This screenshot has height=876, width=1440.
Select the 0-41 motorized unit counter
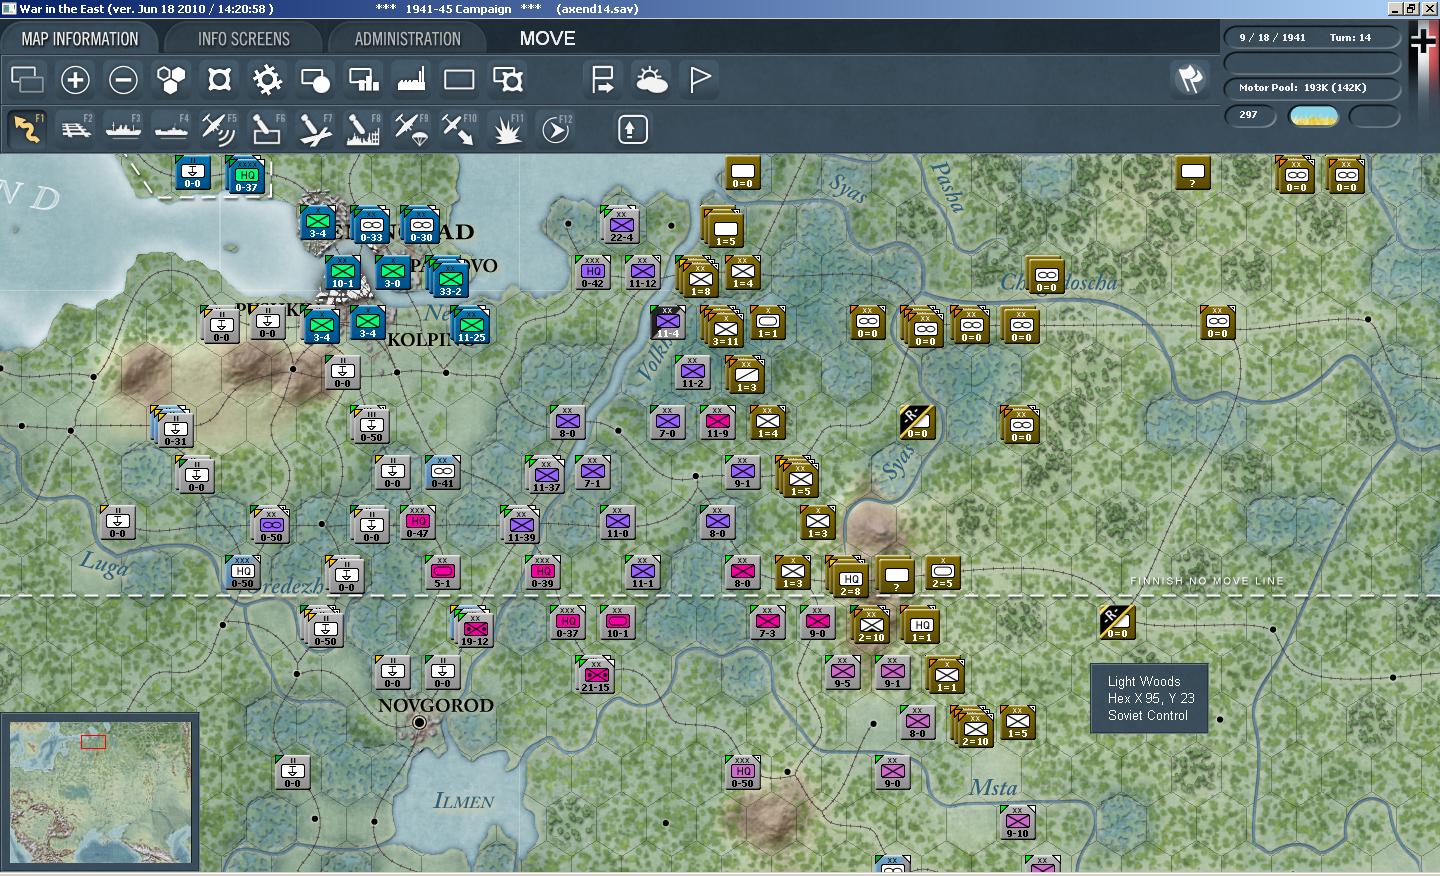click(442, 472)
